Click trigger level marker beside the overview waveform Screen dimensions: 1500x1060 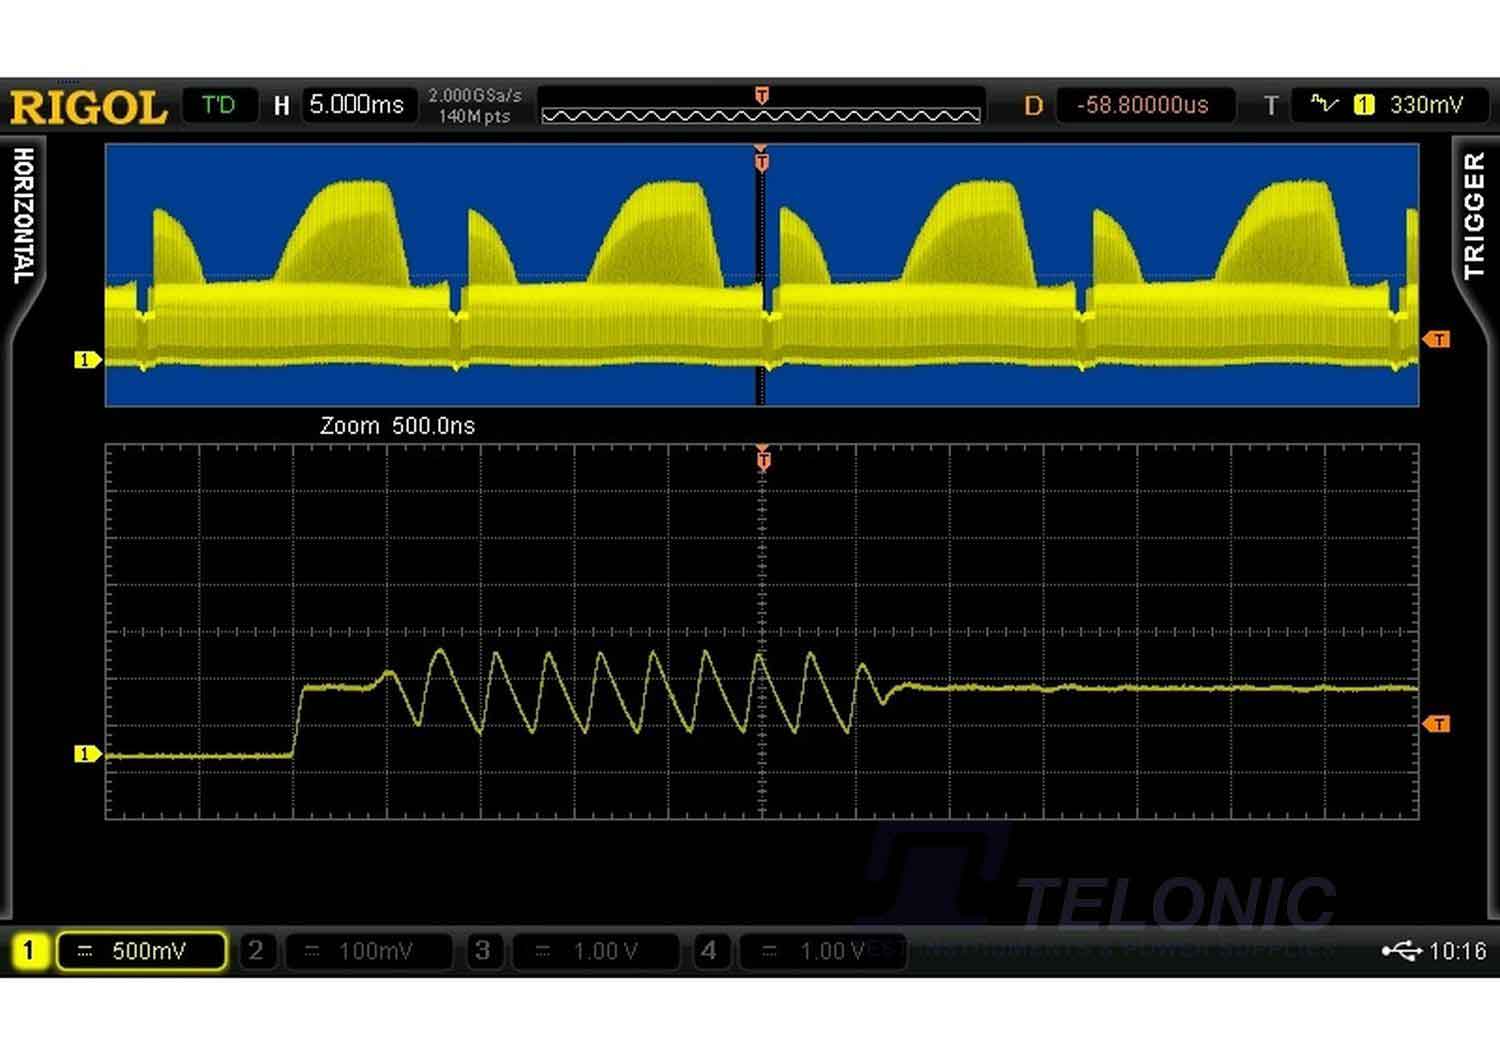coord(1436,340)
